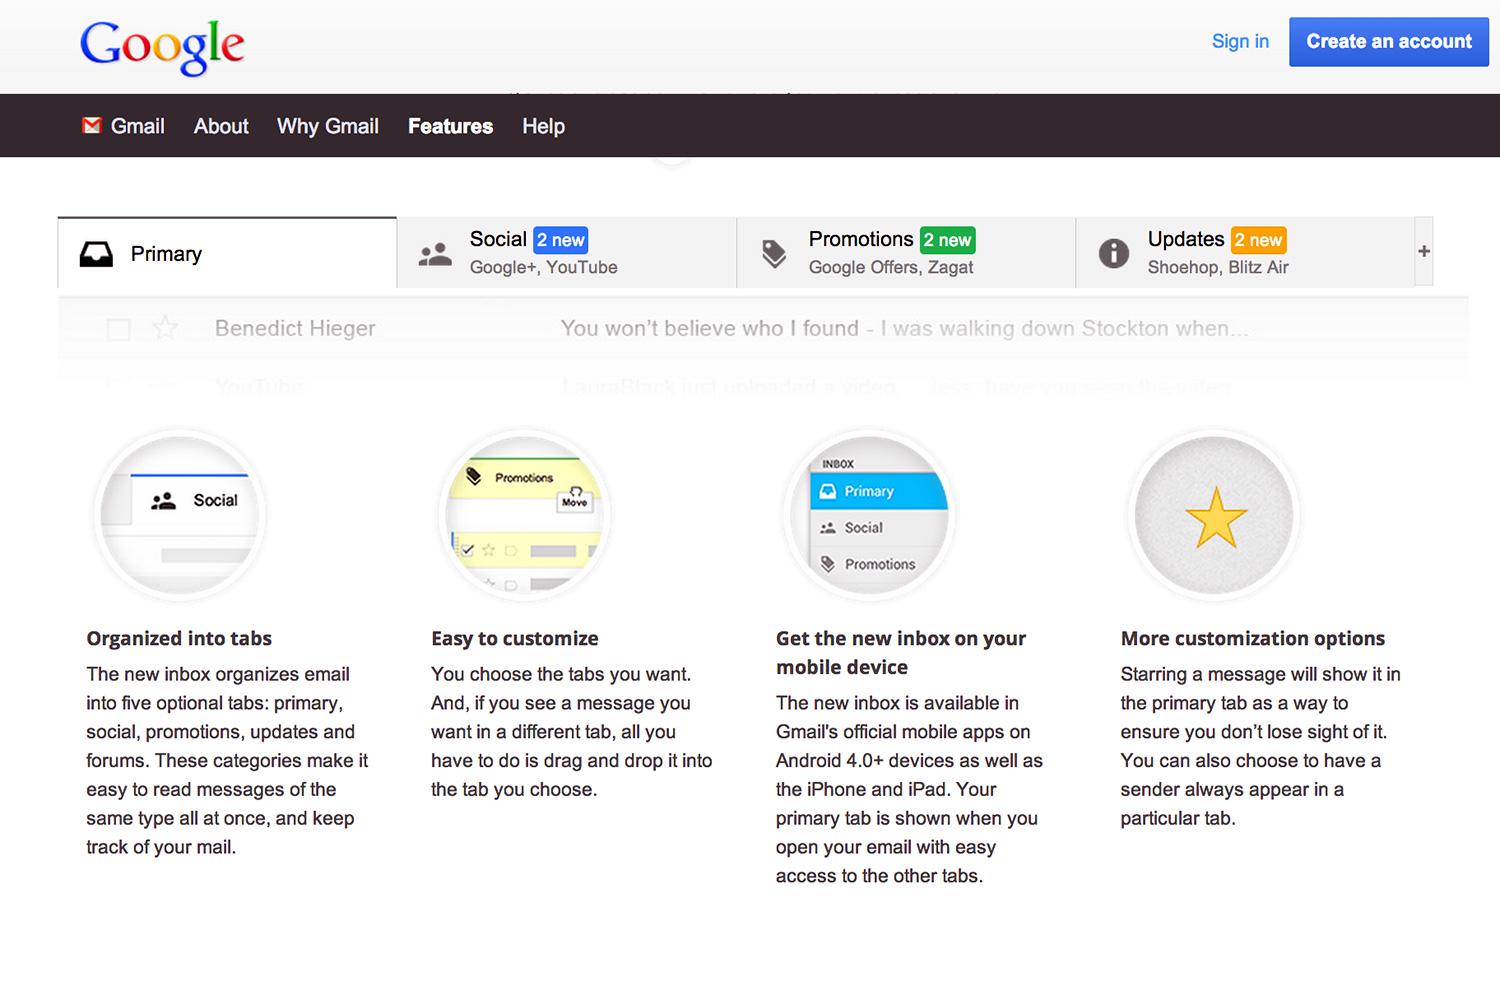
Task: Click the Primary tab inbox tray icon
Action: point(96,254)
